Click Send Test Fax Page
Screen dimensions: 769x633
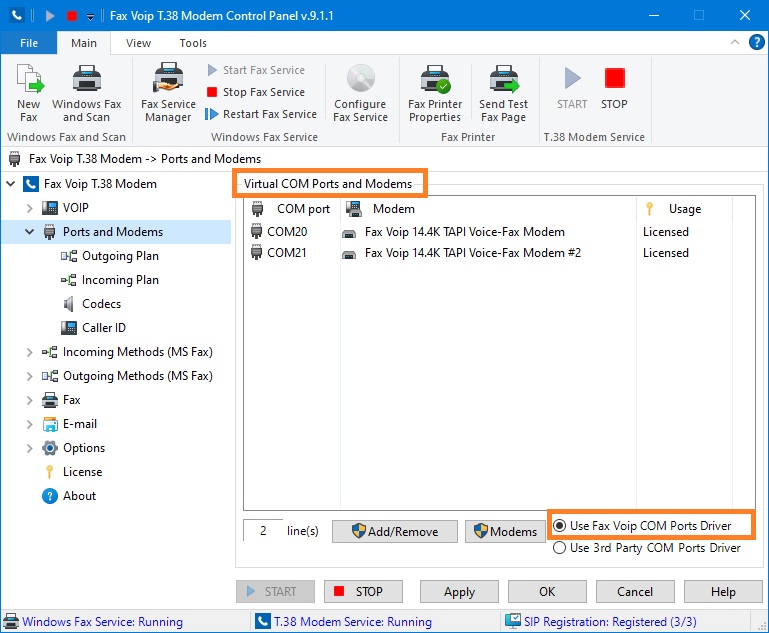pos(504,93)
